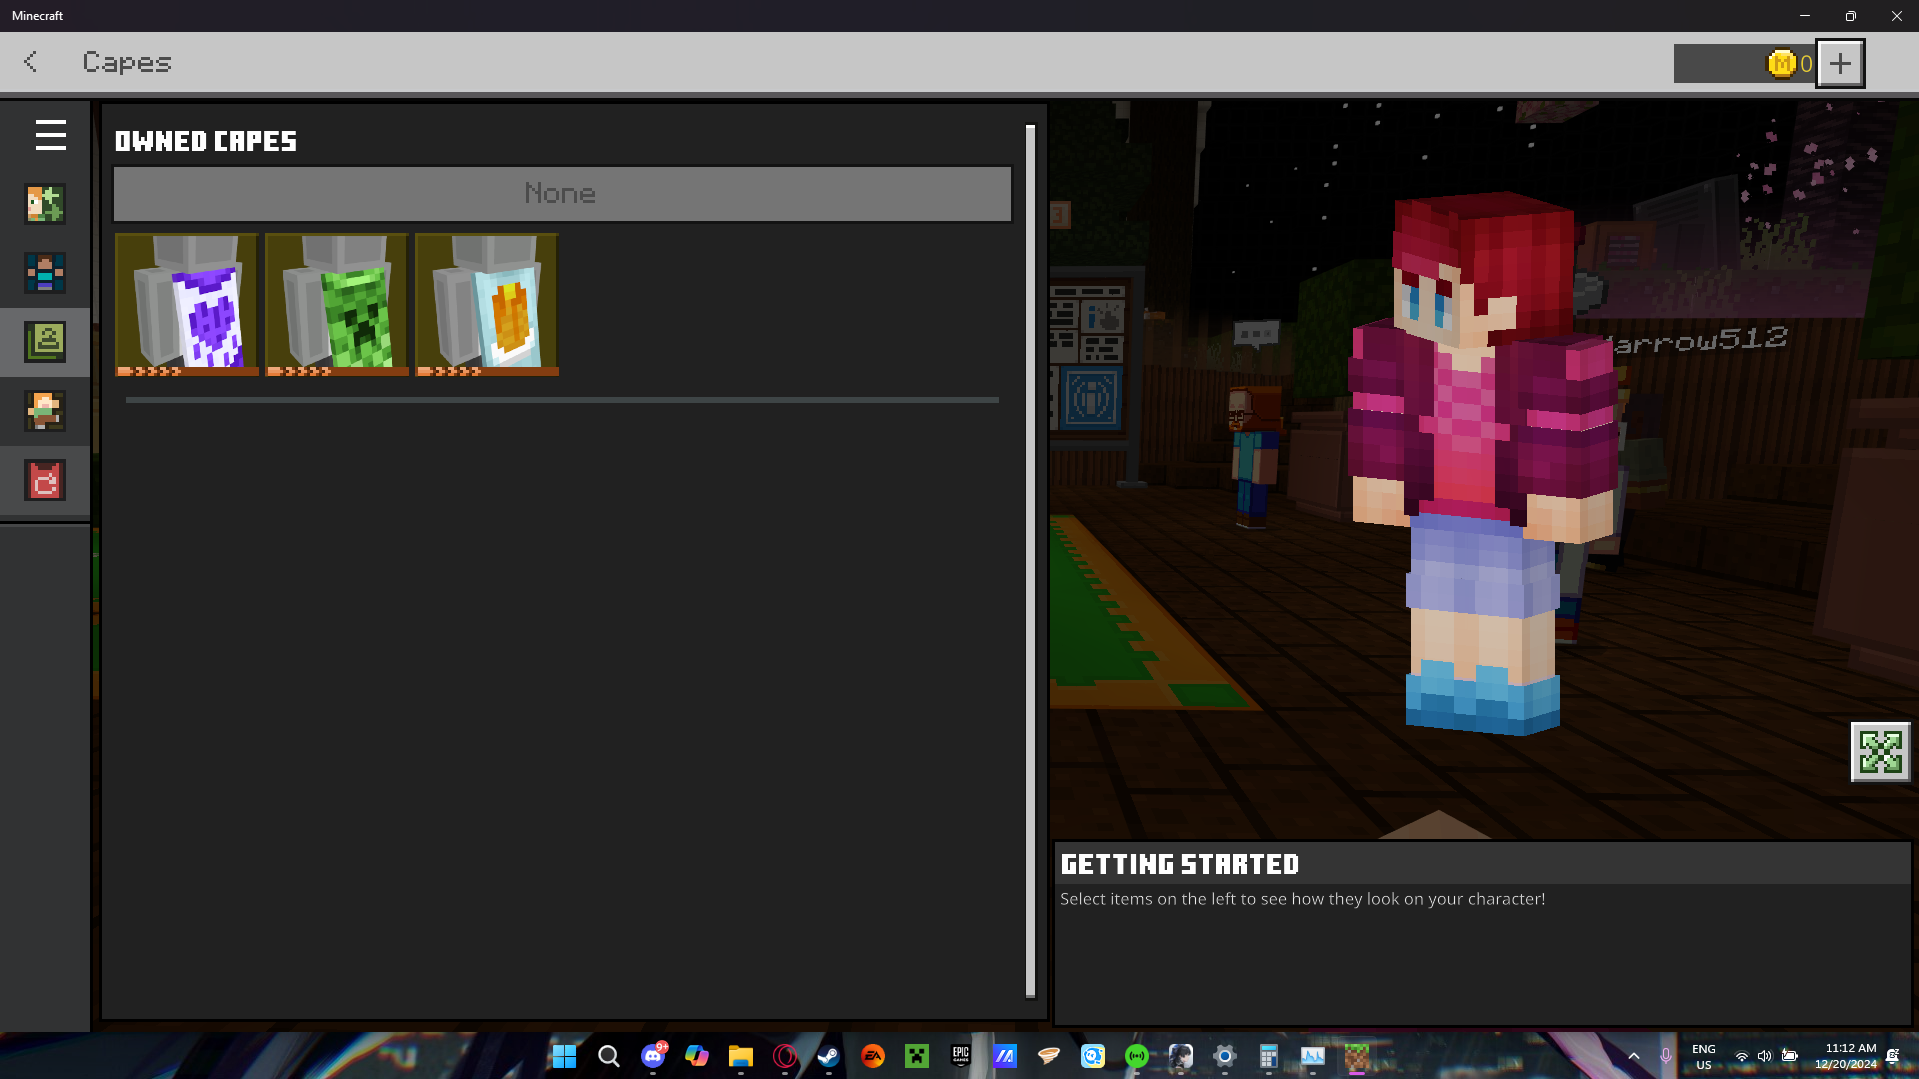
Task: Select None to remove cape
Action: pyautogui.click(x=562, y=193)
